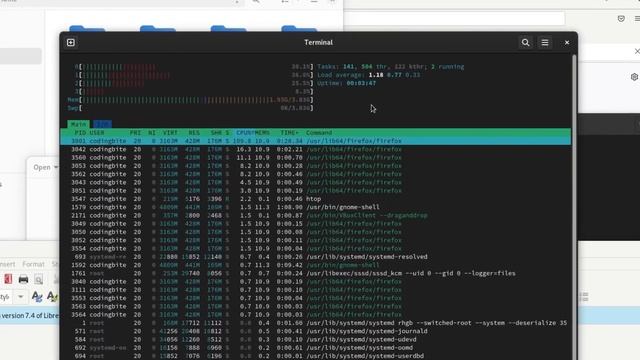640x360 pixels.
Task: Select gnome-shell process row PID 1592
Action: 316,265
